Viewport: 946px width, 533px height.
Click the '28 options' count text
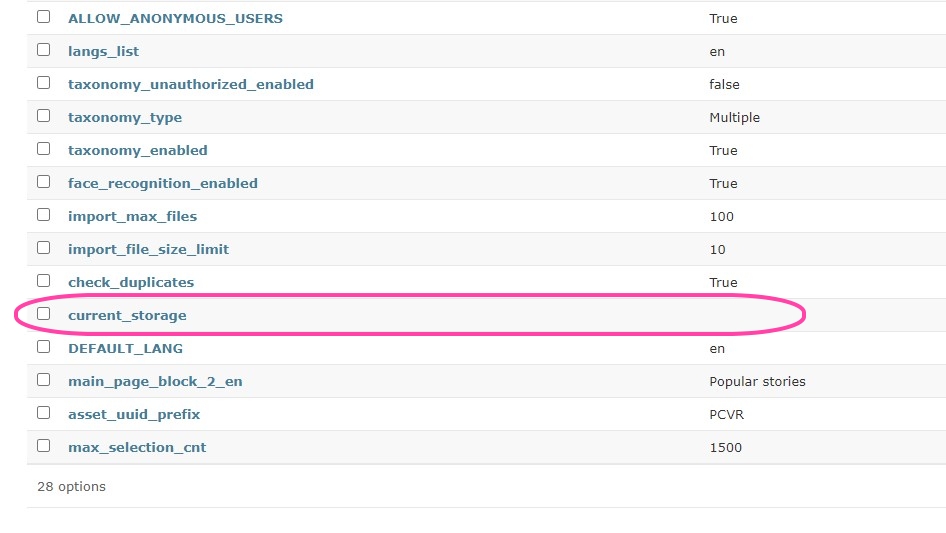pos(71,487)
